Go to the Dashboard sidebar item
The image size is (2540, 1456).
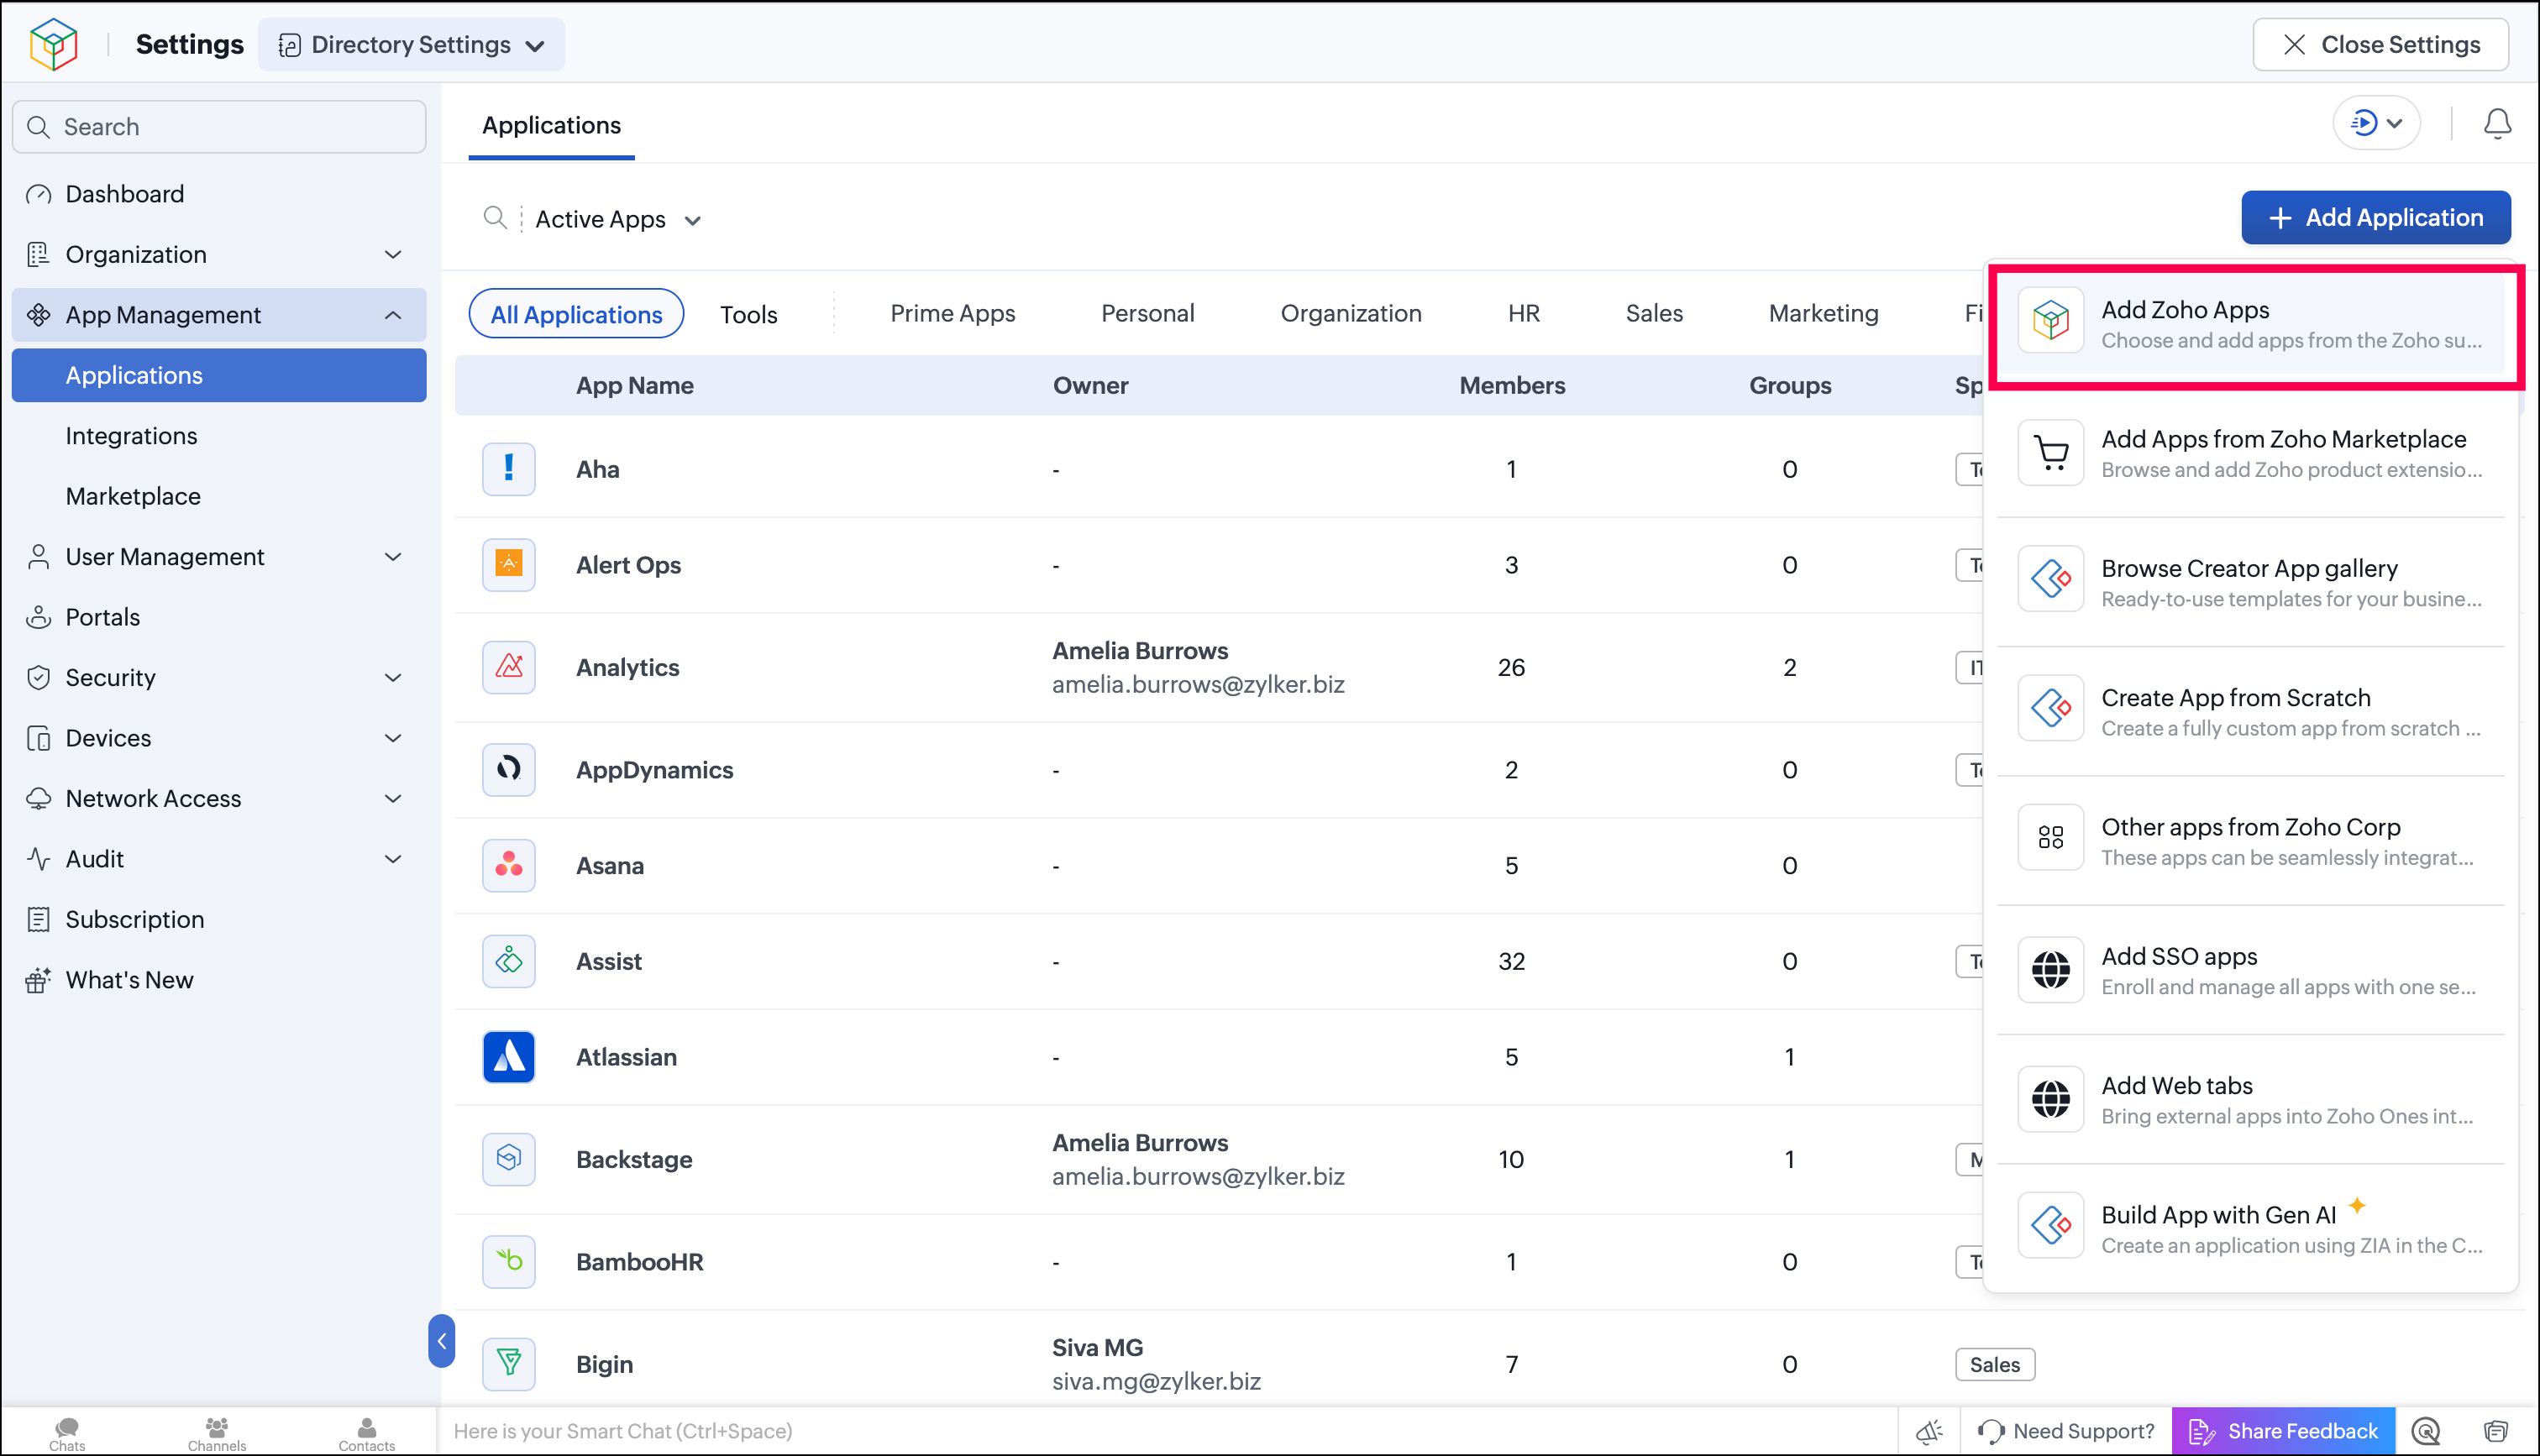coord(219,194)
